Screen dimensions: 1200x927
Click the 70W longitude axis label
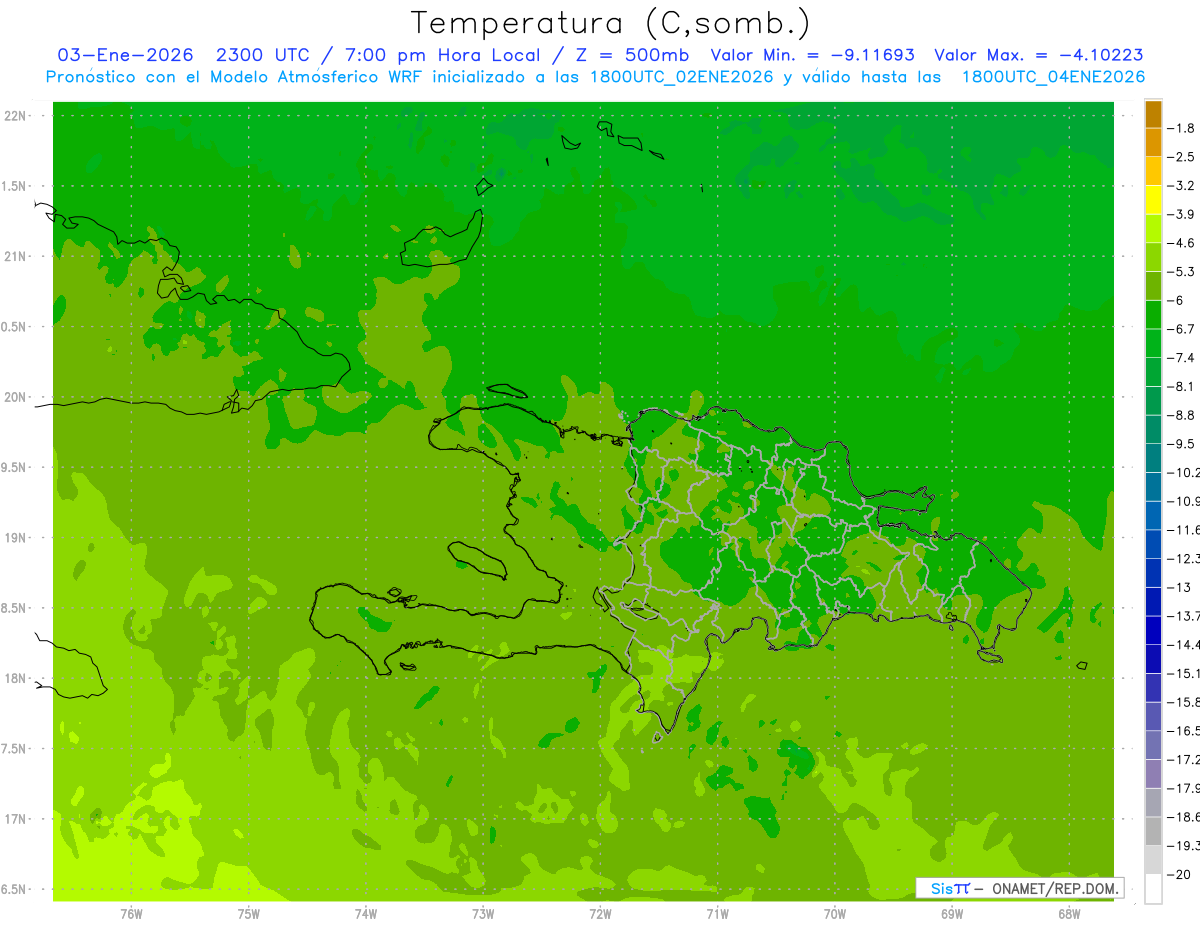point(834,914)
